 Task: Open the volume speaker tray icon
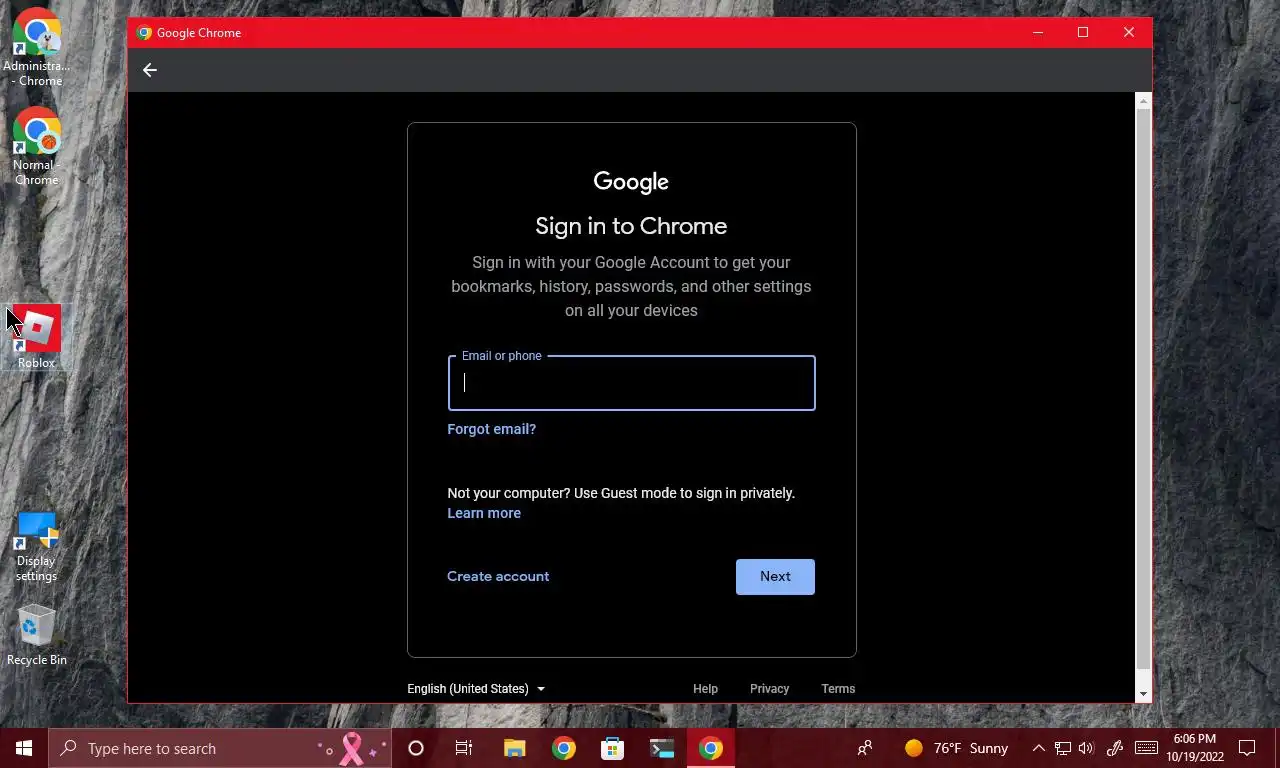1087,748
